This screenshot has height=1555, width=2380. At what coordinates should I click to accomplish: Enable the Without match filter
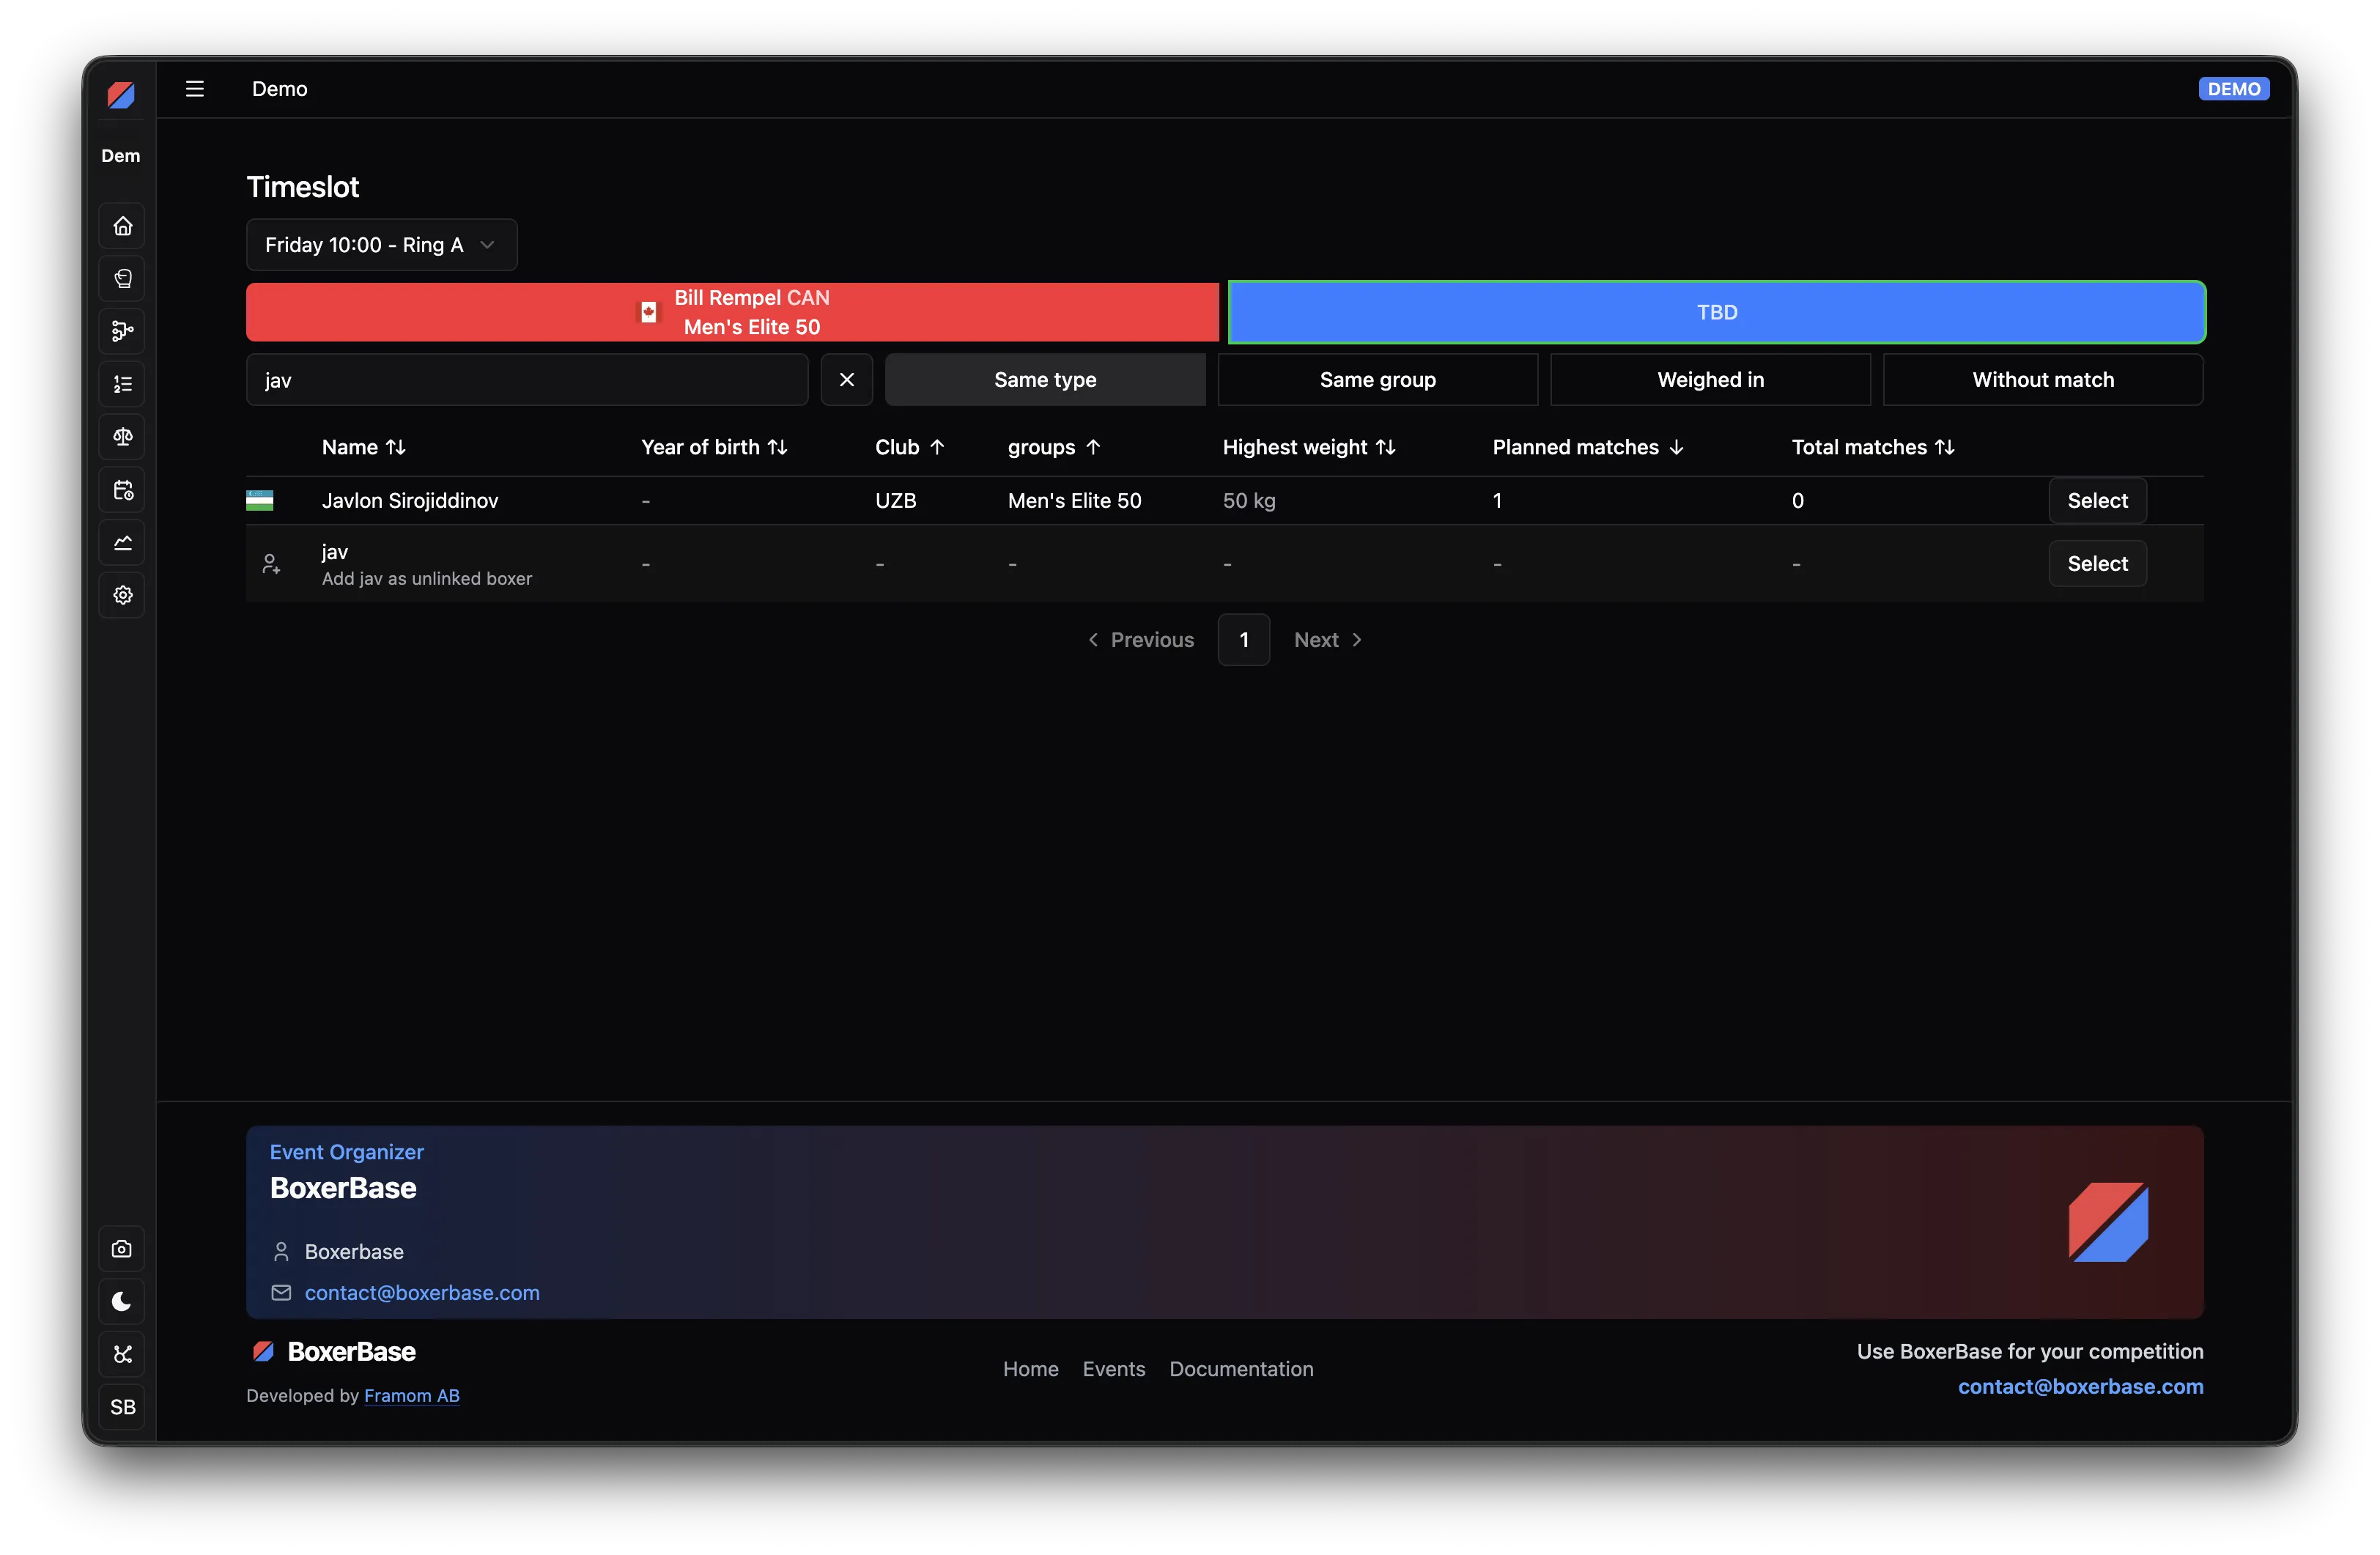tap(2043, 380)
